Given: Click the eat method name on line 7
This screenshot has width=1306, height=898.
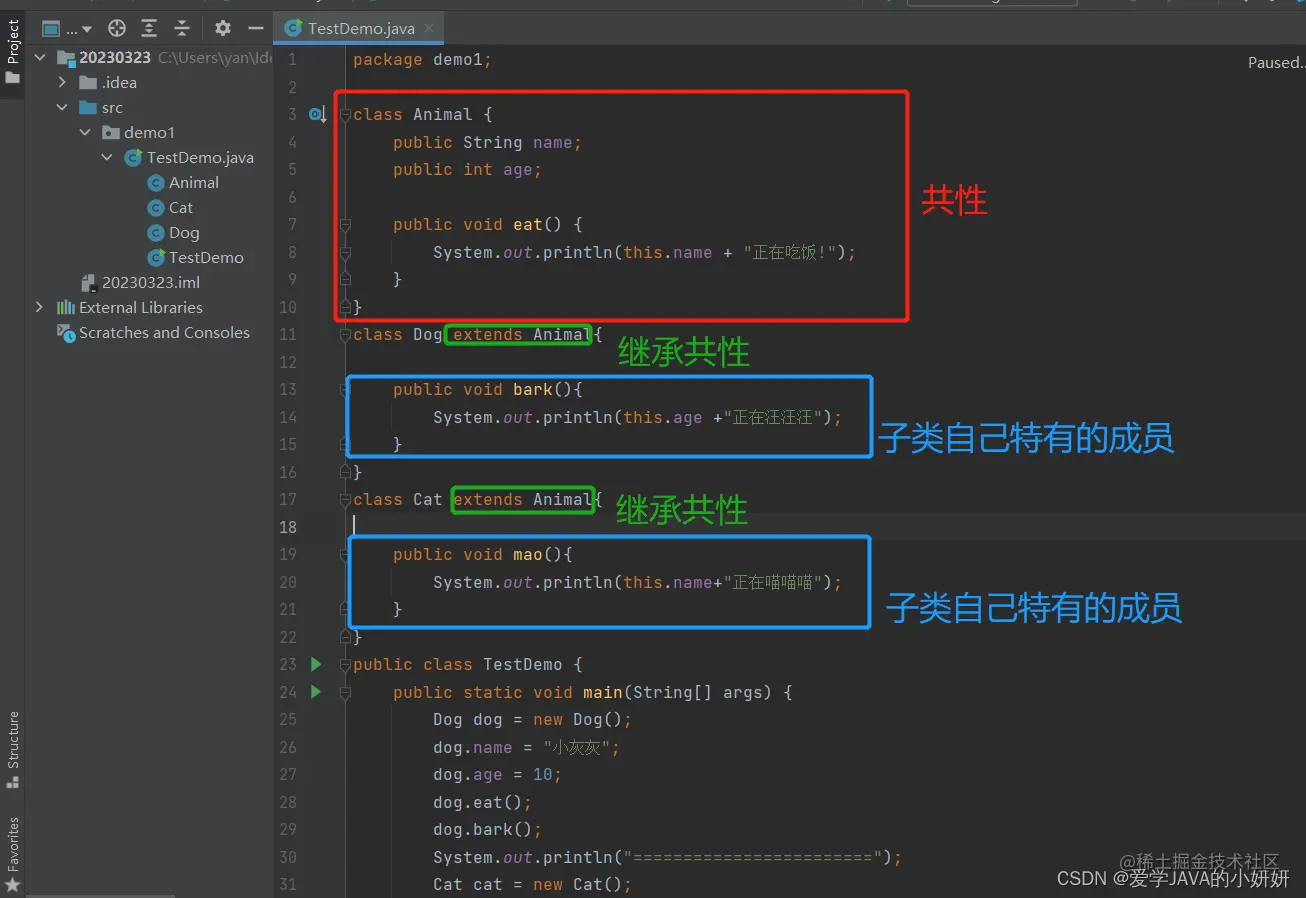Looking at the screenshot, I should point(528,225).
